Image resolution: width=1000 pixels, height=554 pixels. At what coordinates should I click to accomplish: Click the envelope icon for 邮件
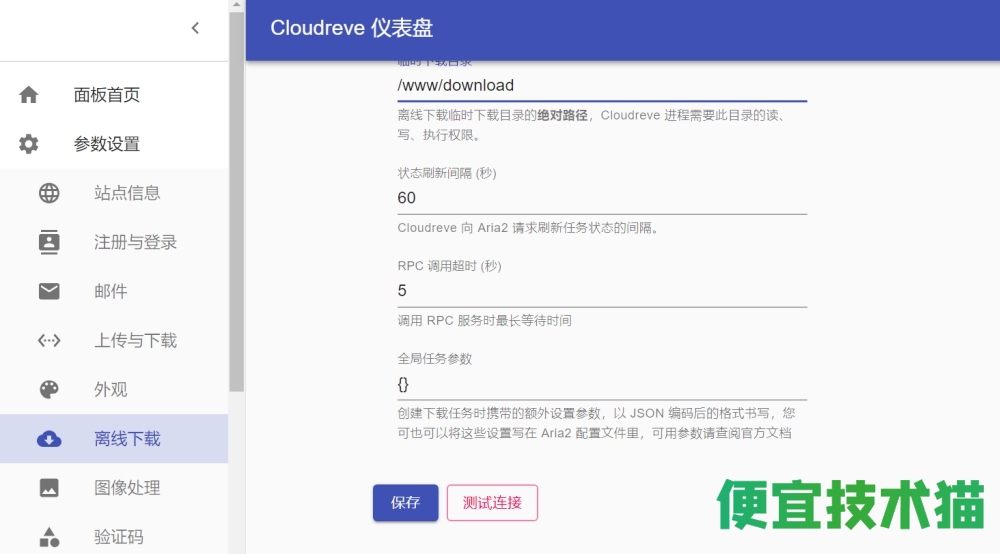tap(49, 291)
